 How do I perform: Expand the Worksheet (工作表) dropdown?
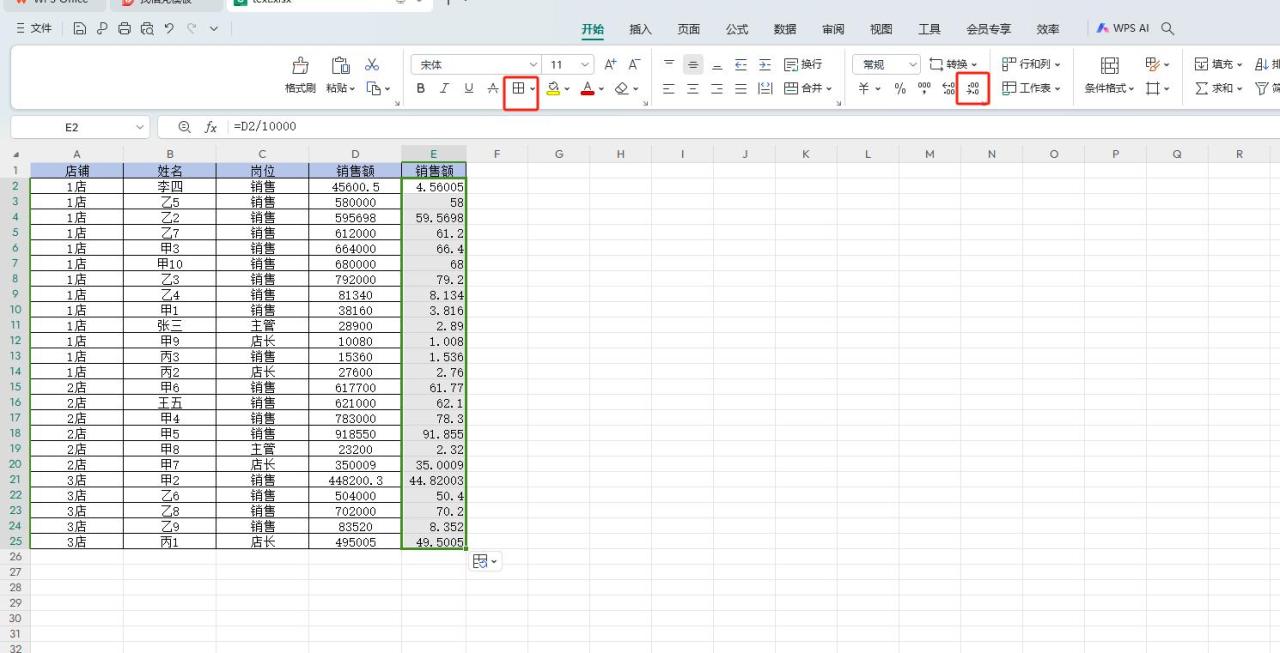1057,88
